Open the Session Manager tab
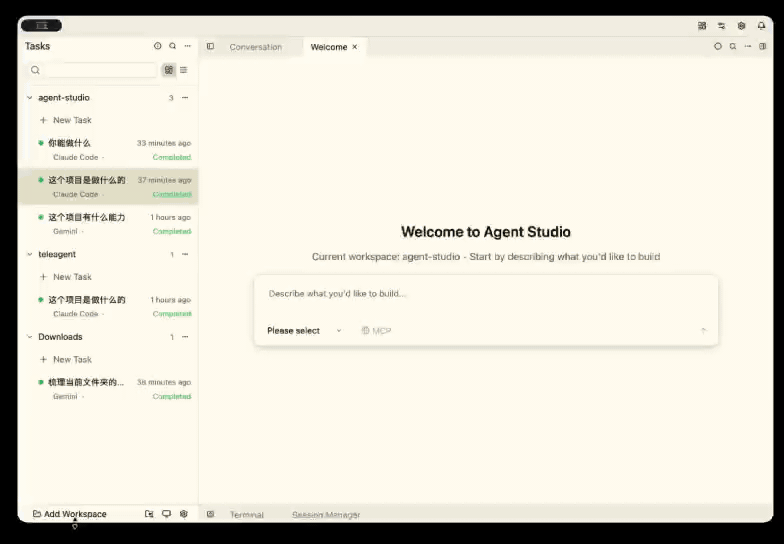Viewport: 784px width, 544px height. pos(326,514)
